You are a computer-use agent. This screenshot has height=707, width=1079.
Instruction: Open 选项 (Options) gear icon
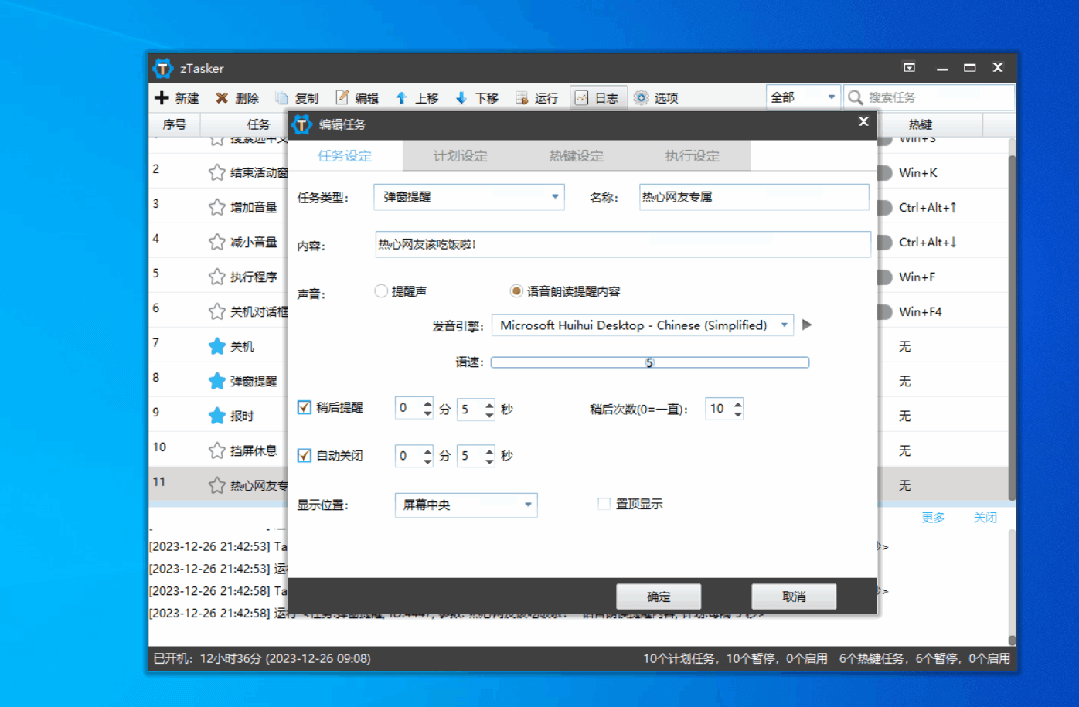[641, 98]
